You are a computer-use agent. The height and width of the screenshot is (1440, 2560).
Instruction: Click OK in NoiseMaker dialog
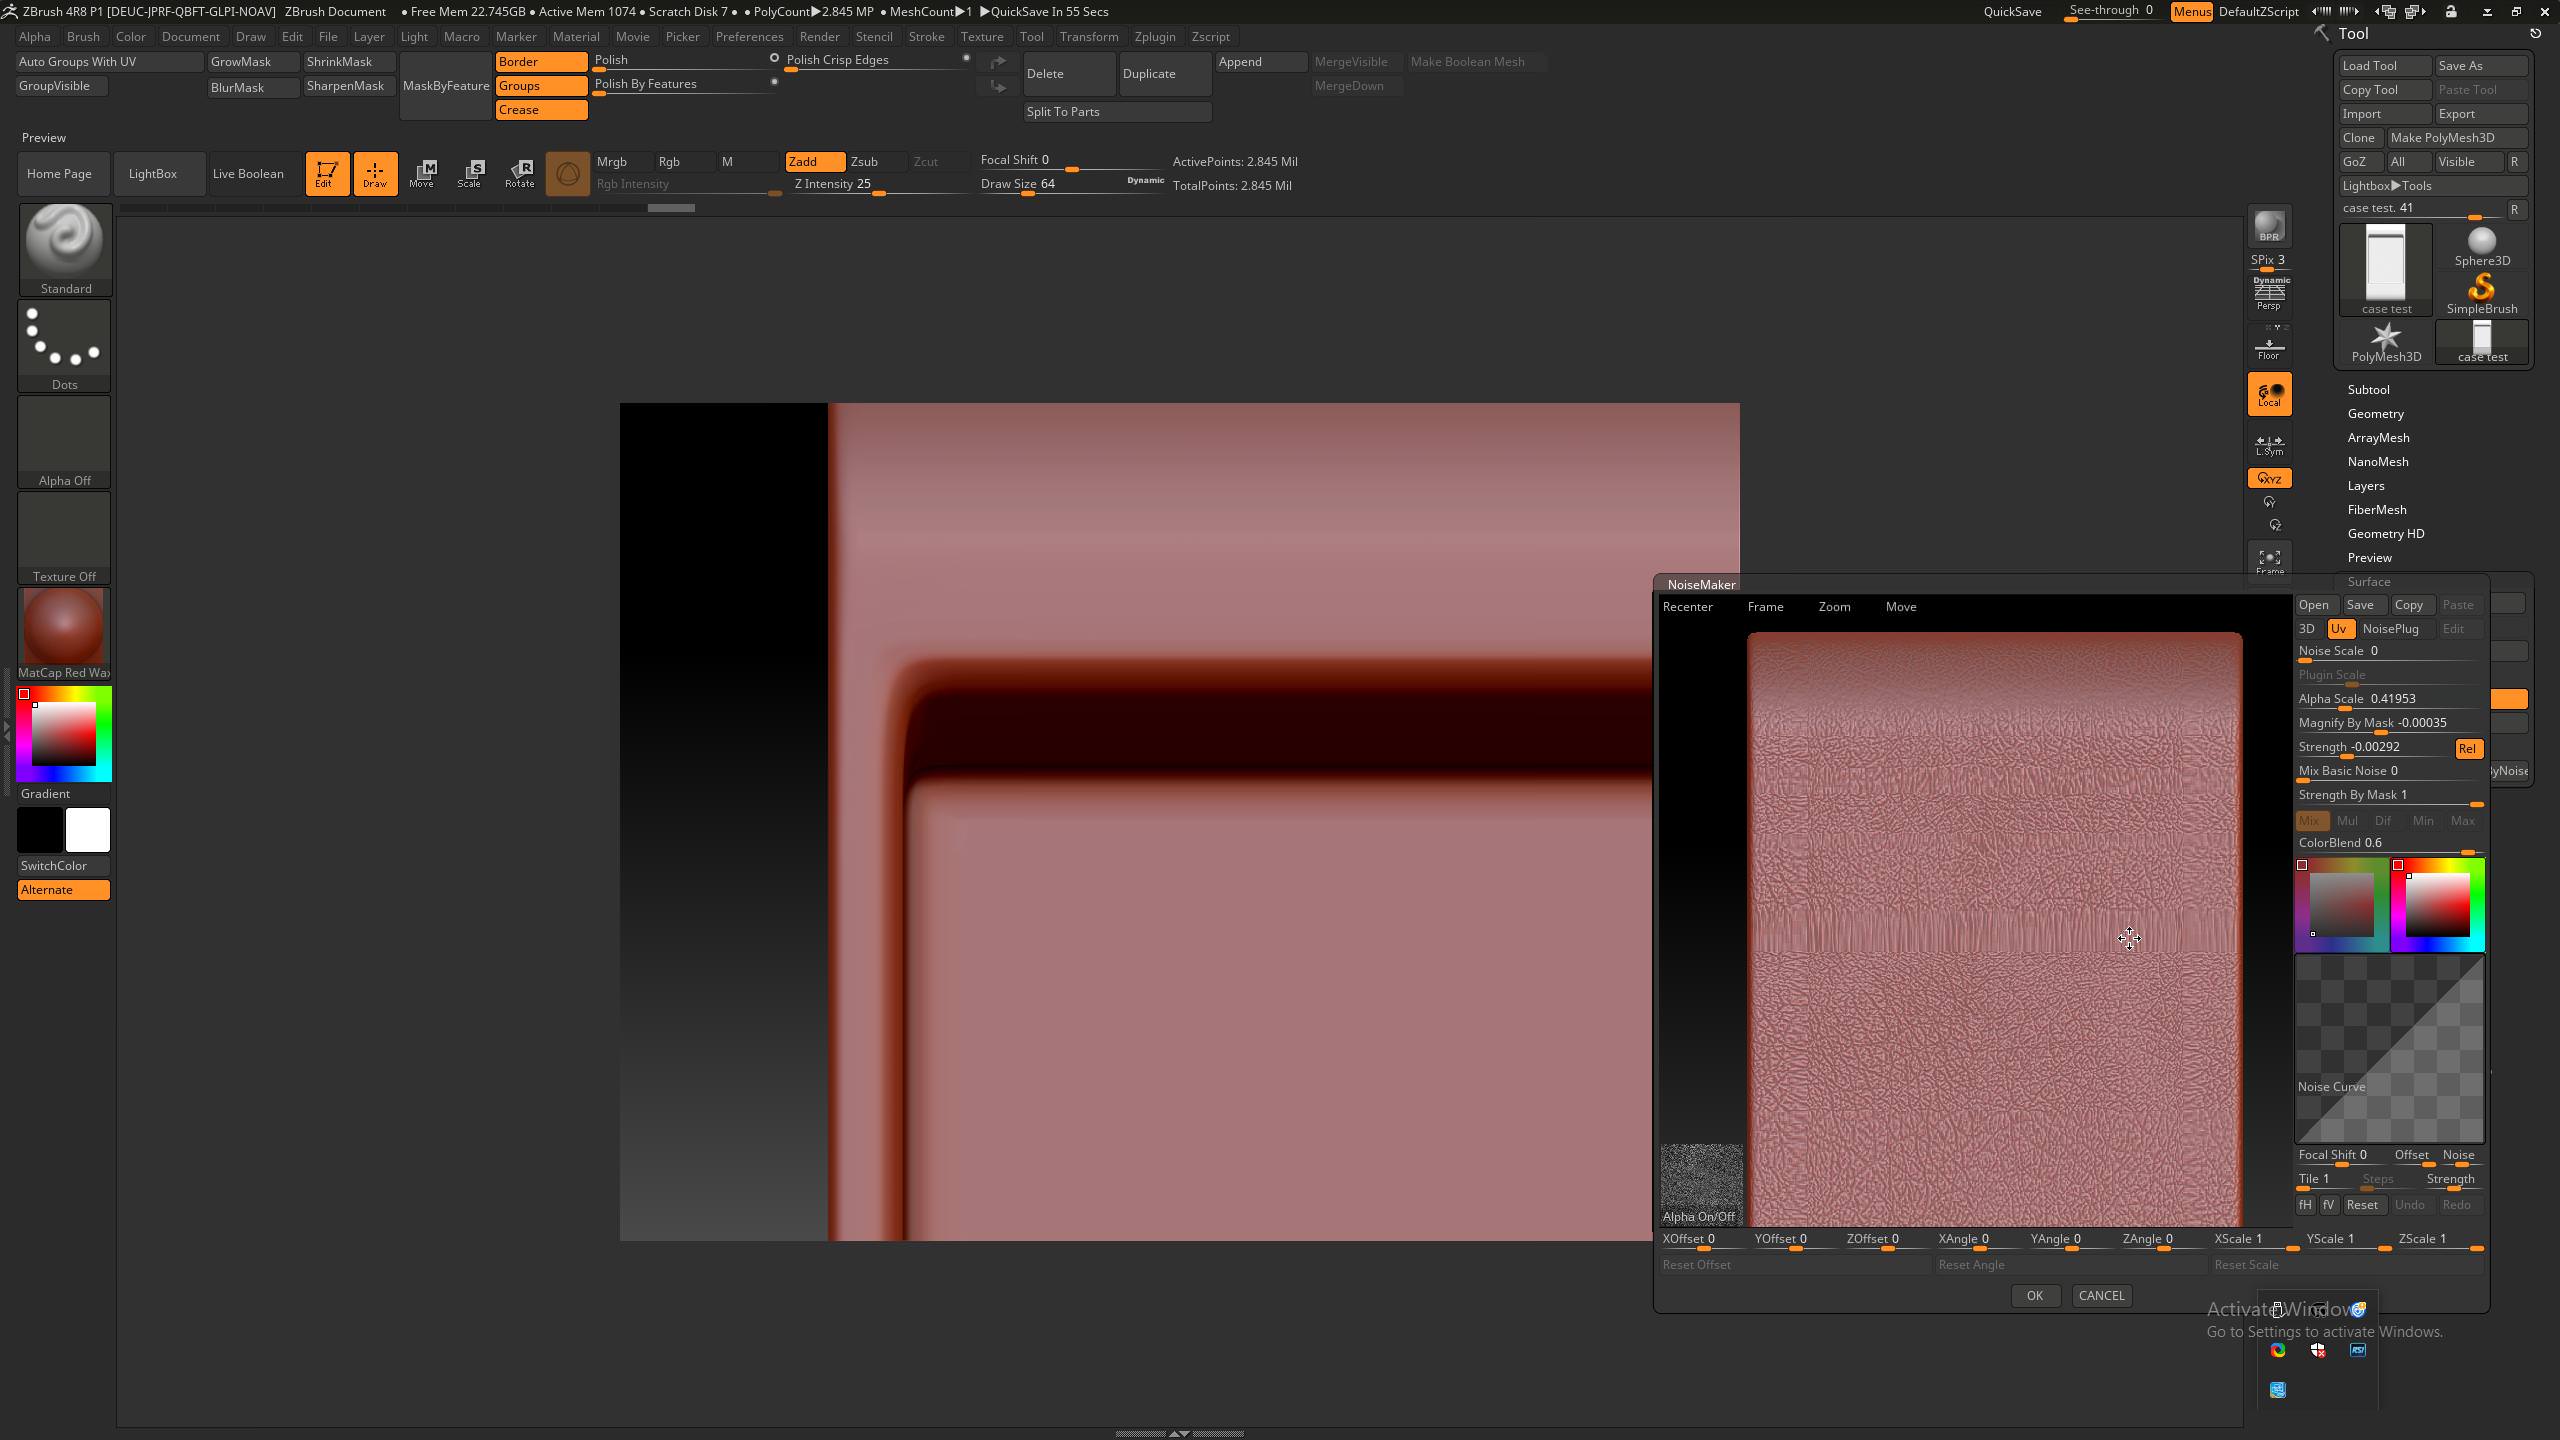(2035, 1296)
